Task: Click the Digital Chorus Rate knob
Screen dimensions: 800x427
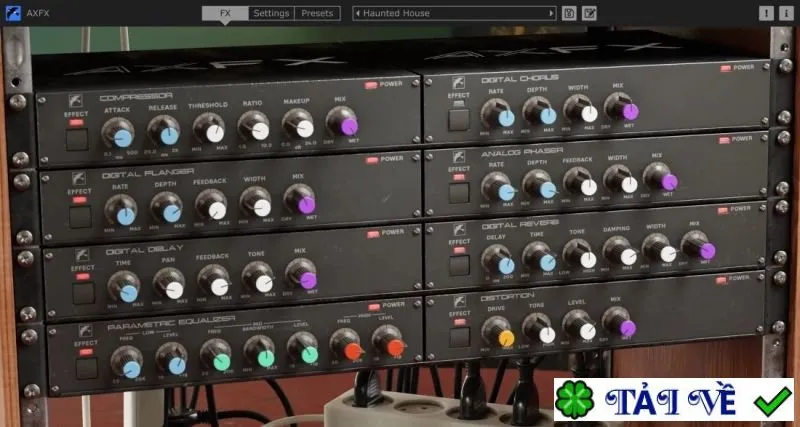Action: coord(497,113)
